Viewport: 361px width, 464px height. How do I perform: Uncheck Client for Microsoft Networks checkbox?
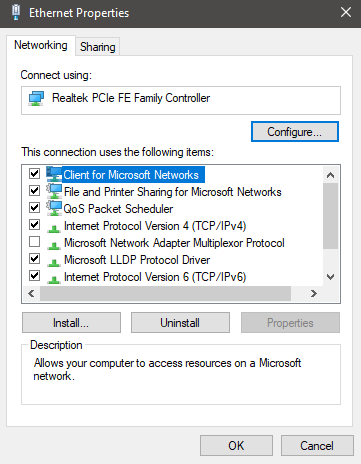click(x=35, y=173)
